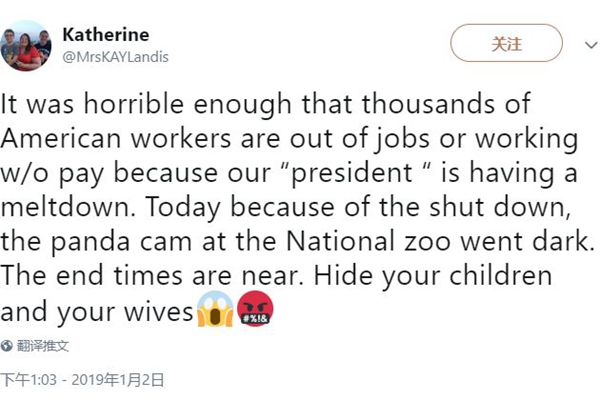Click the text "and your wives"
Screen dimensions: 600x401
click(96, 313)
